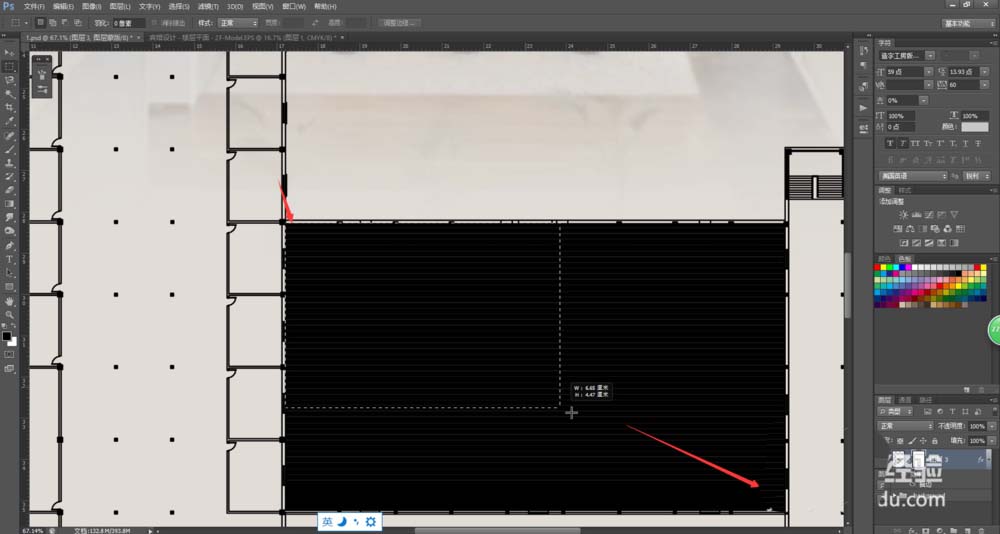Select the Horizontal Type tool
Viewport: 1000px width, 534px height.
tap(10, 259)
